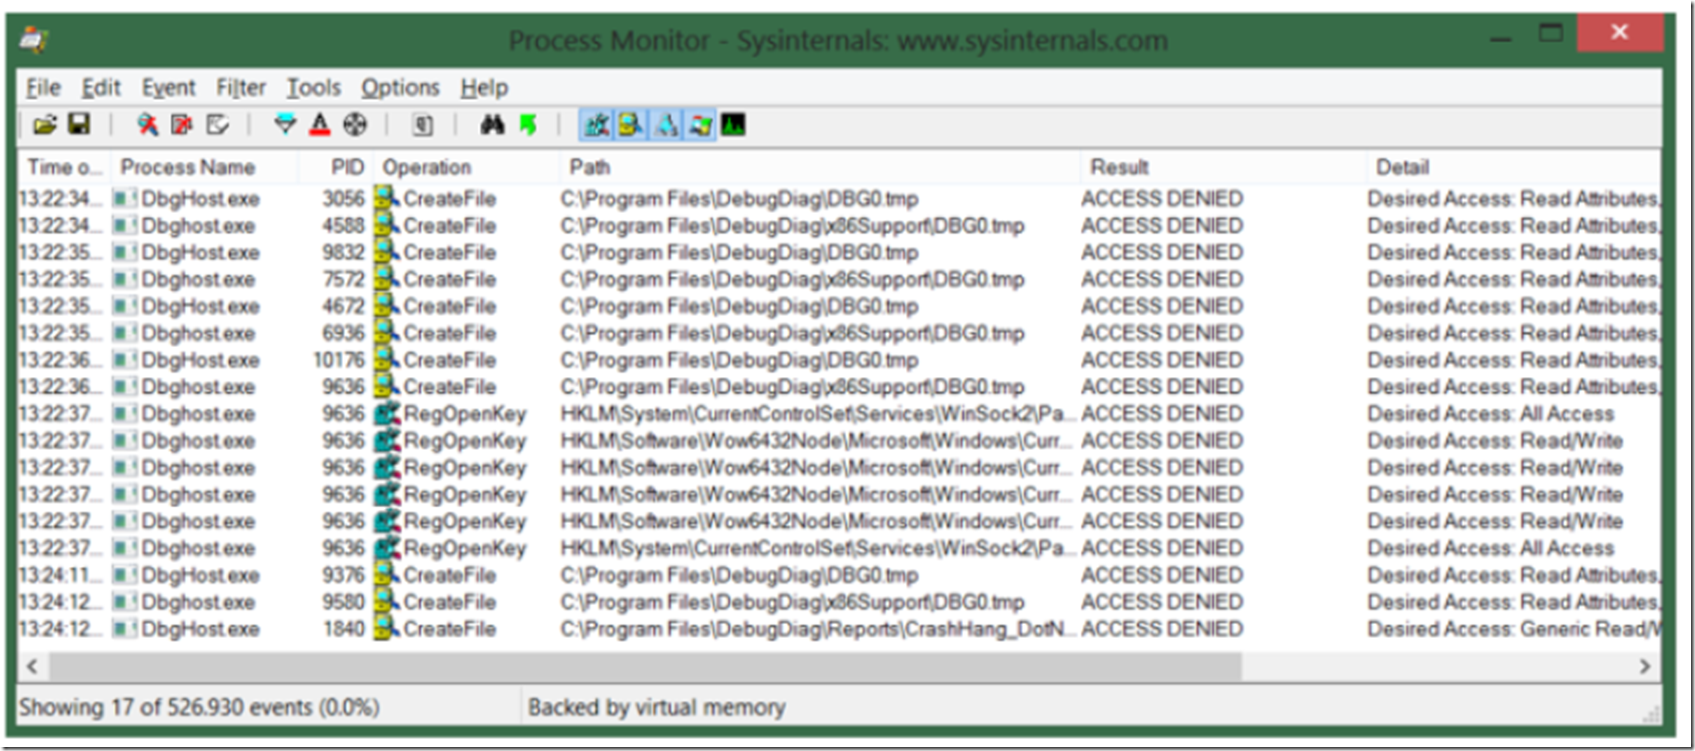Select the row with PID 9832
Image resolution: width=1695 pixels, height=751 pixels.
[x=839, y=253]
